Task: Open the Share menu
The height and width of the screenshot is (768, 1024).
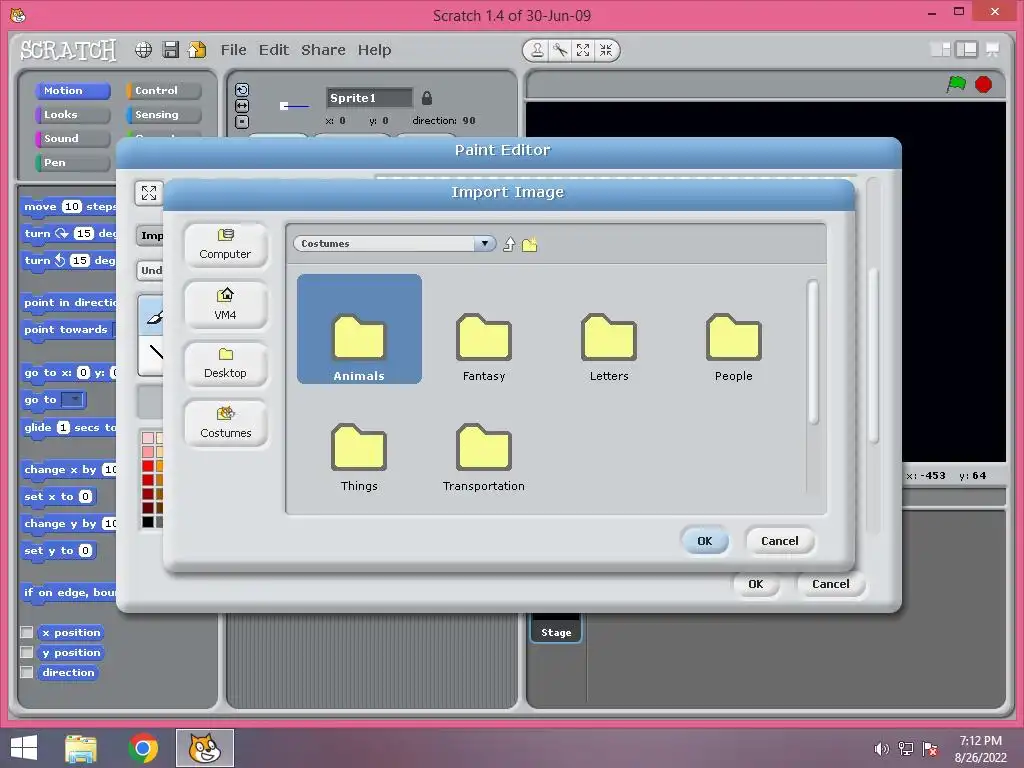Action: pyautogui.click(x=323, y=50)
